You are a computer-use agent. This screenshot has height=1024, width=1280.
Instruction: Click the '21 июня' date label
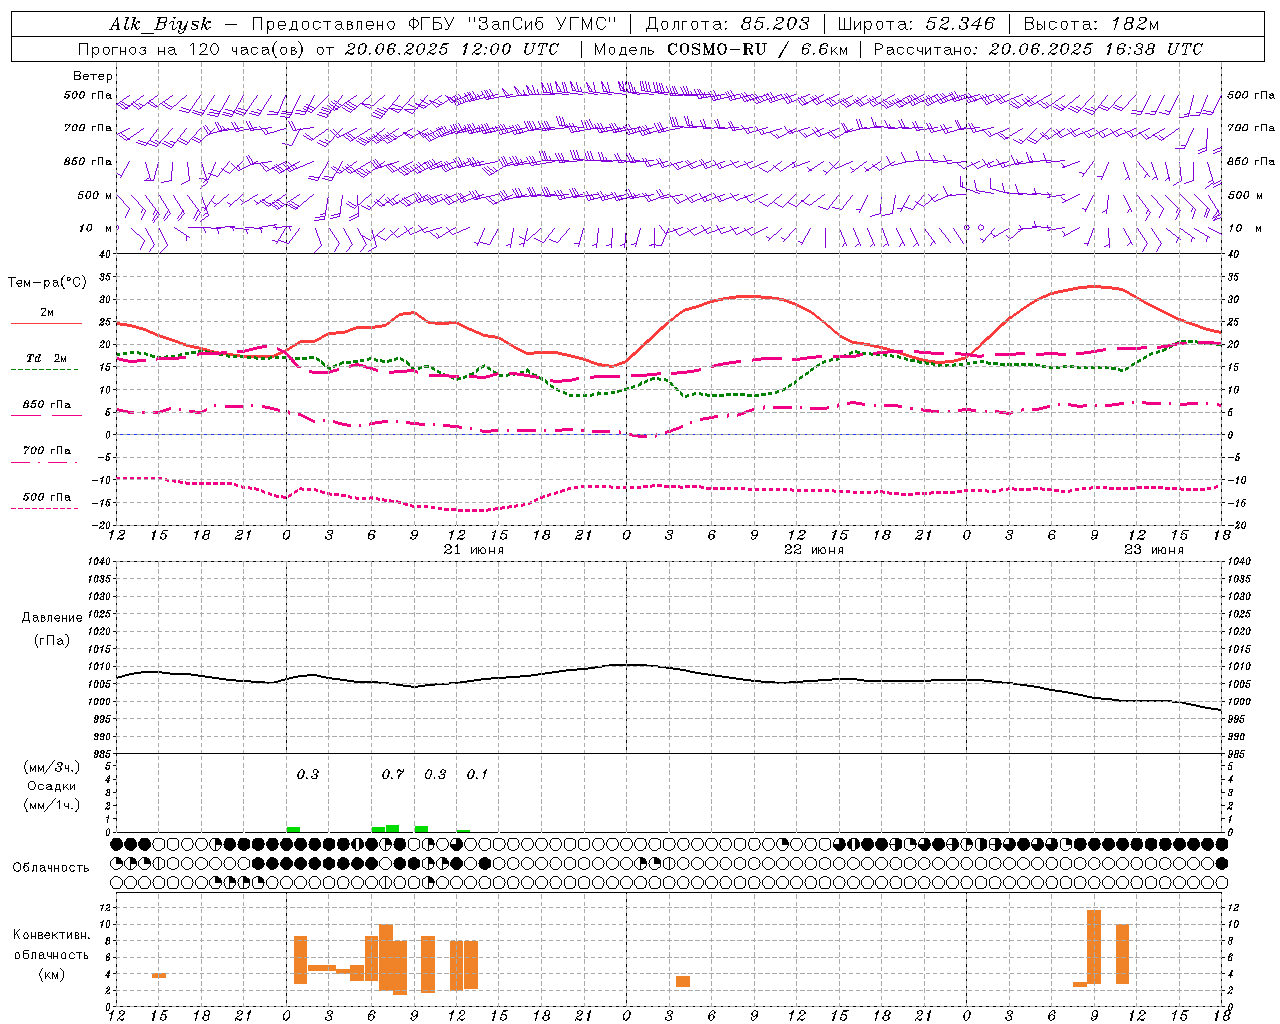click(474, 550)
